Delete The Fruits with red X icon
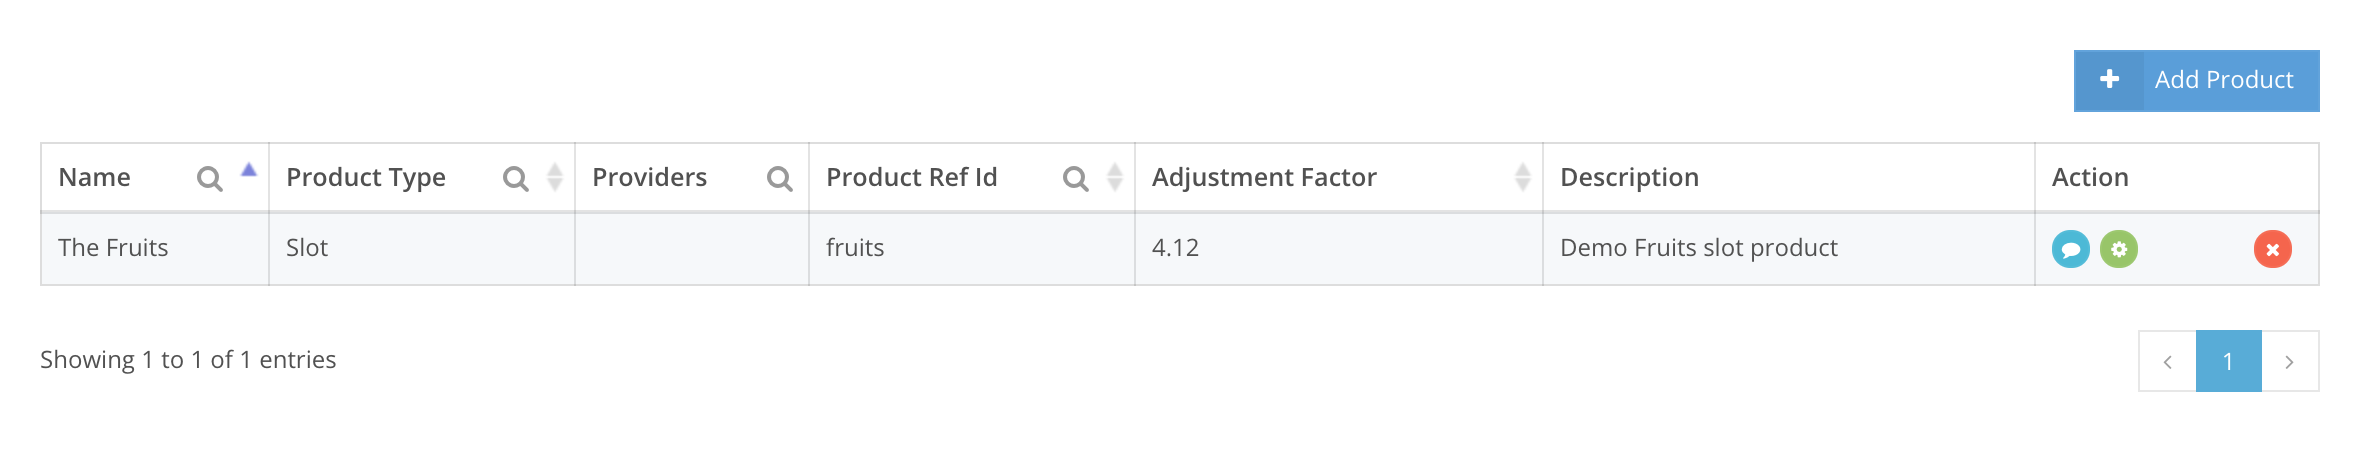 [2272, 249]
